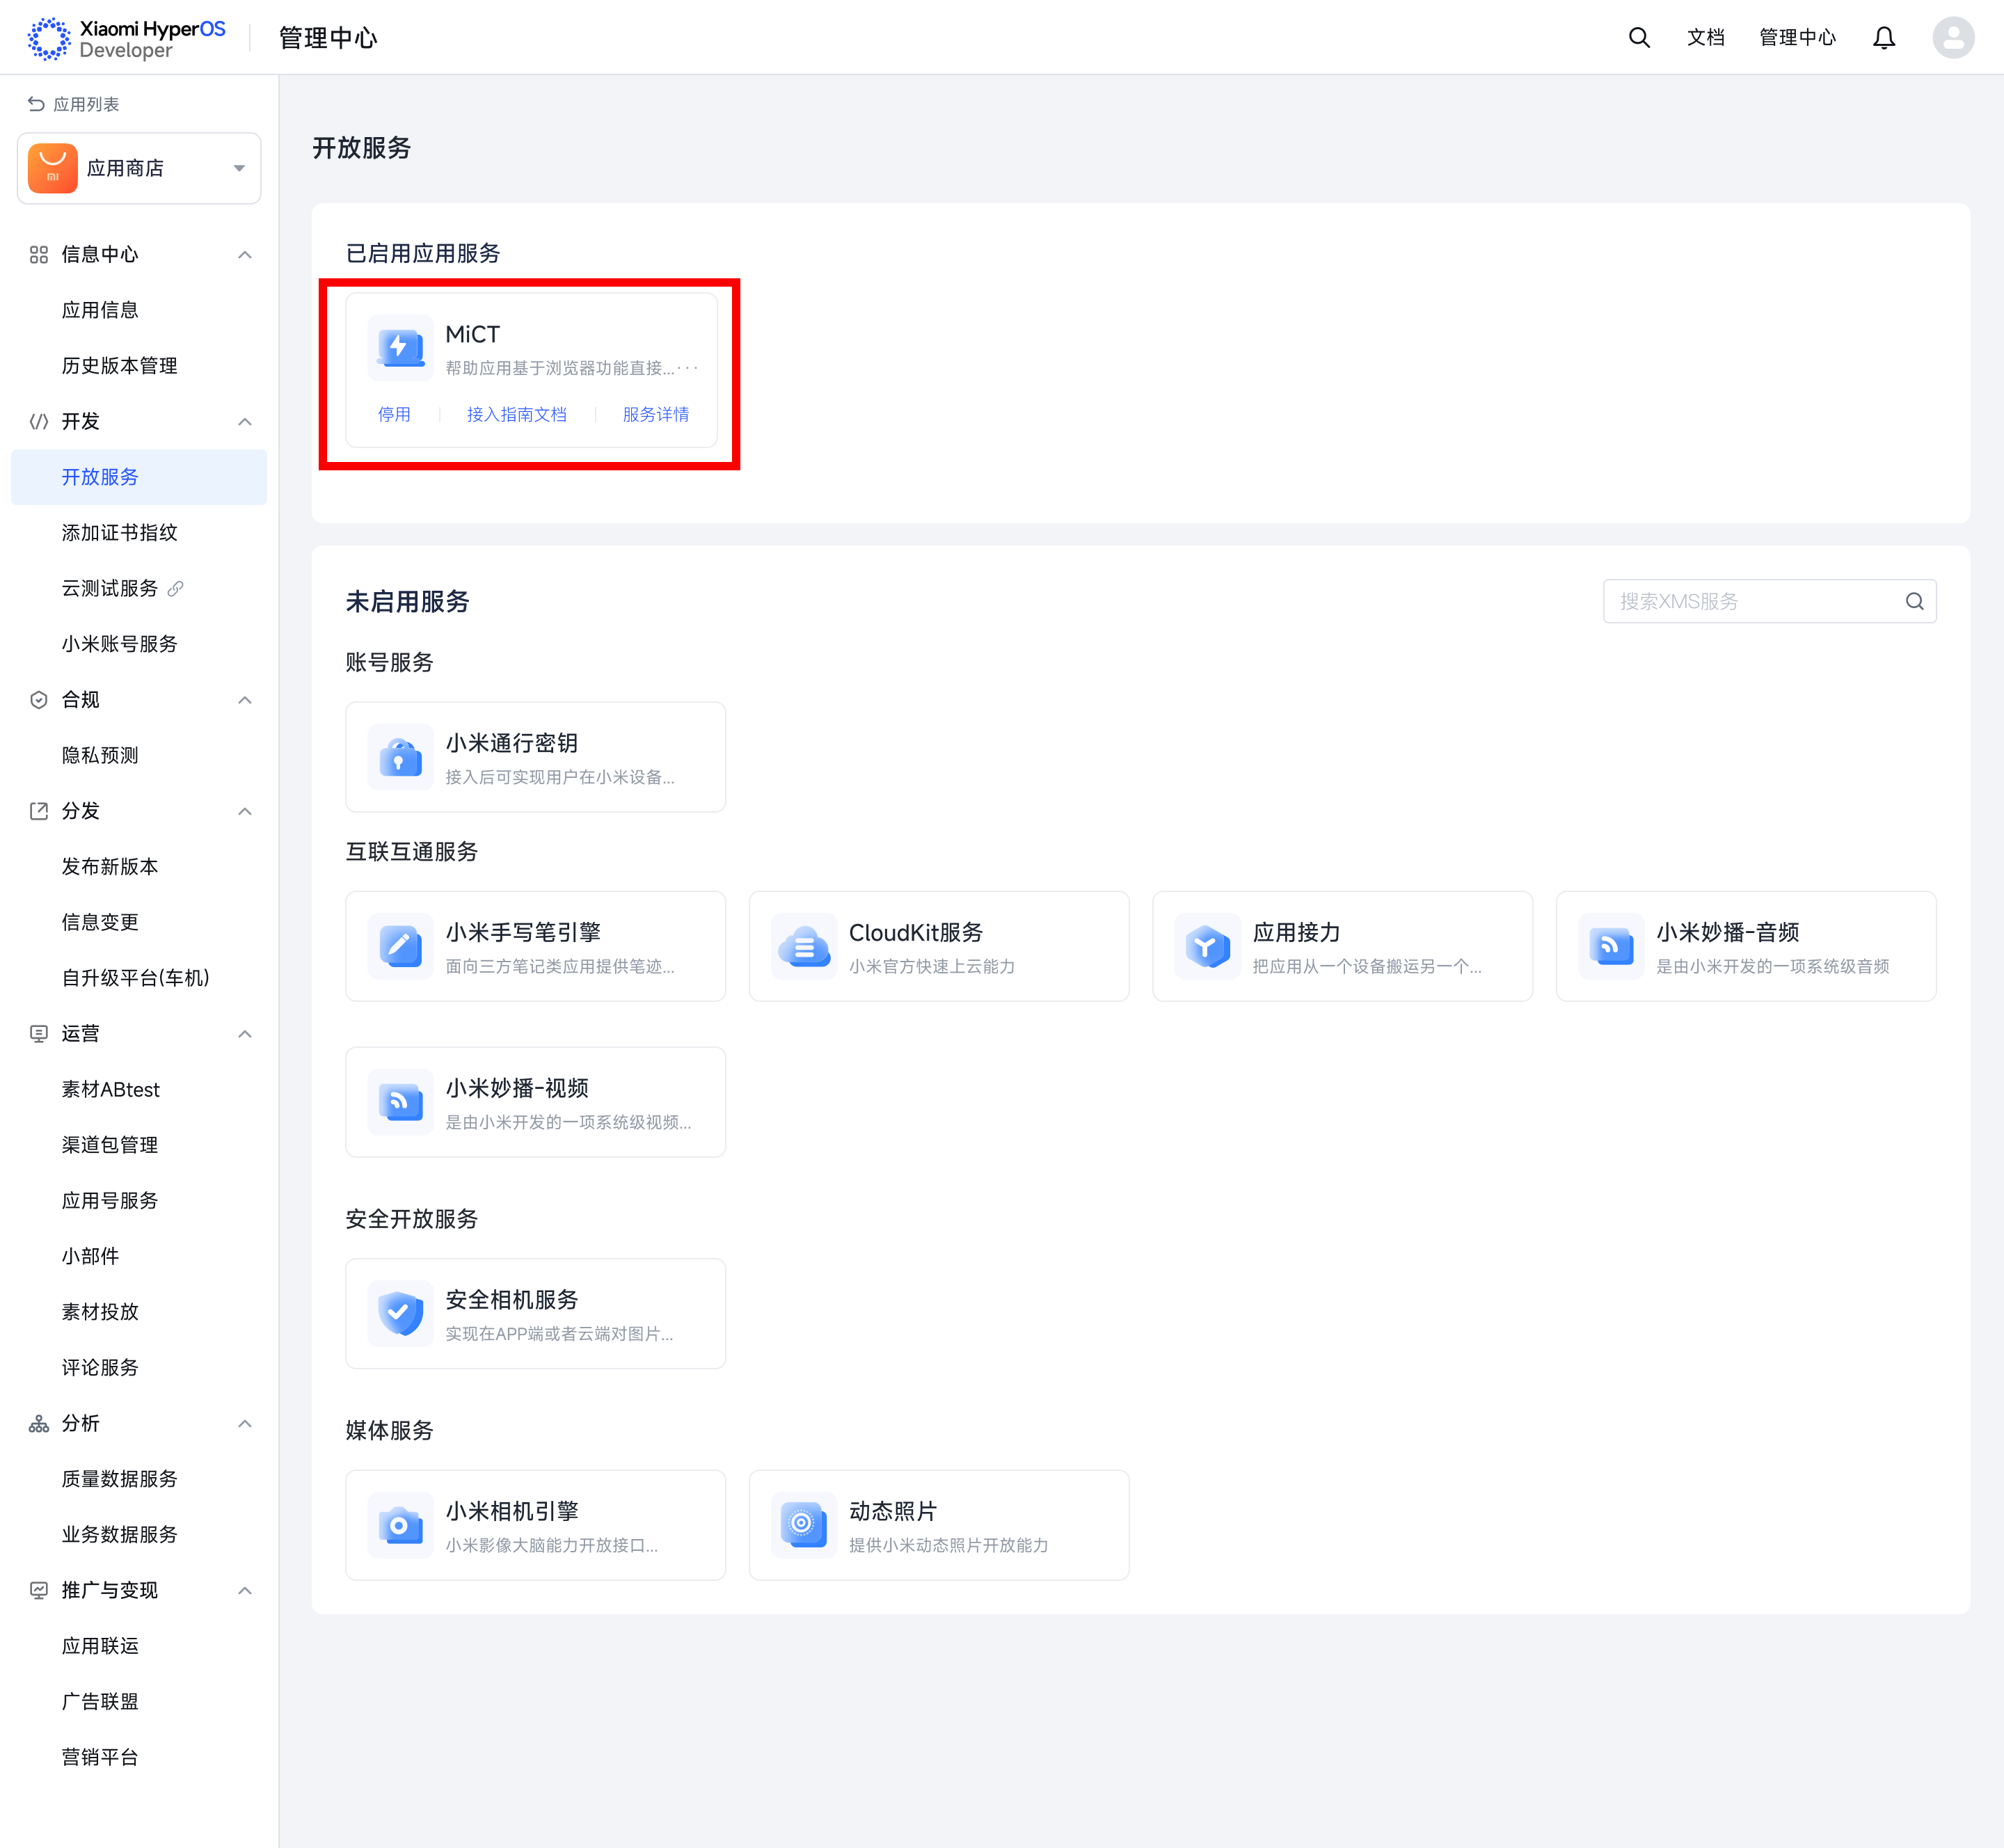This screenshot has height=1848, width=2004.
Task: Click the 小米相机引擎 camera icon
Action: point(401,1525)
